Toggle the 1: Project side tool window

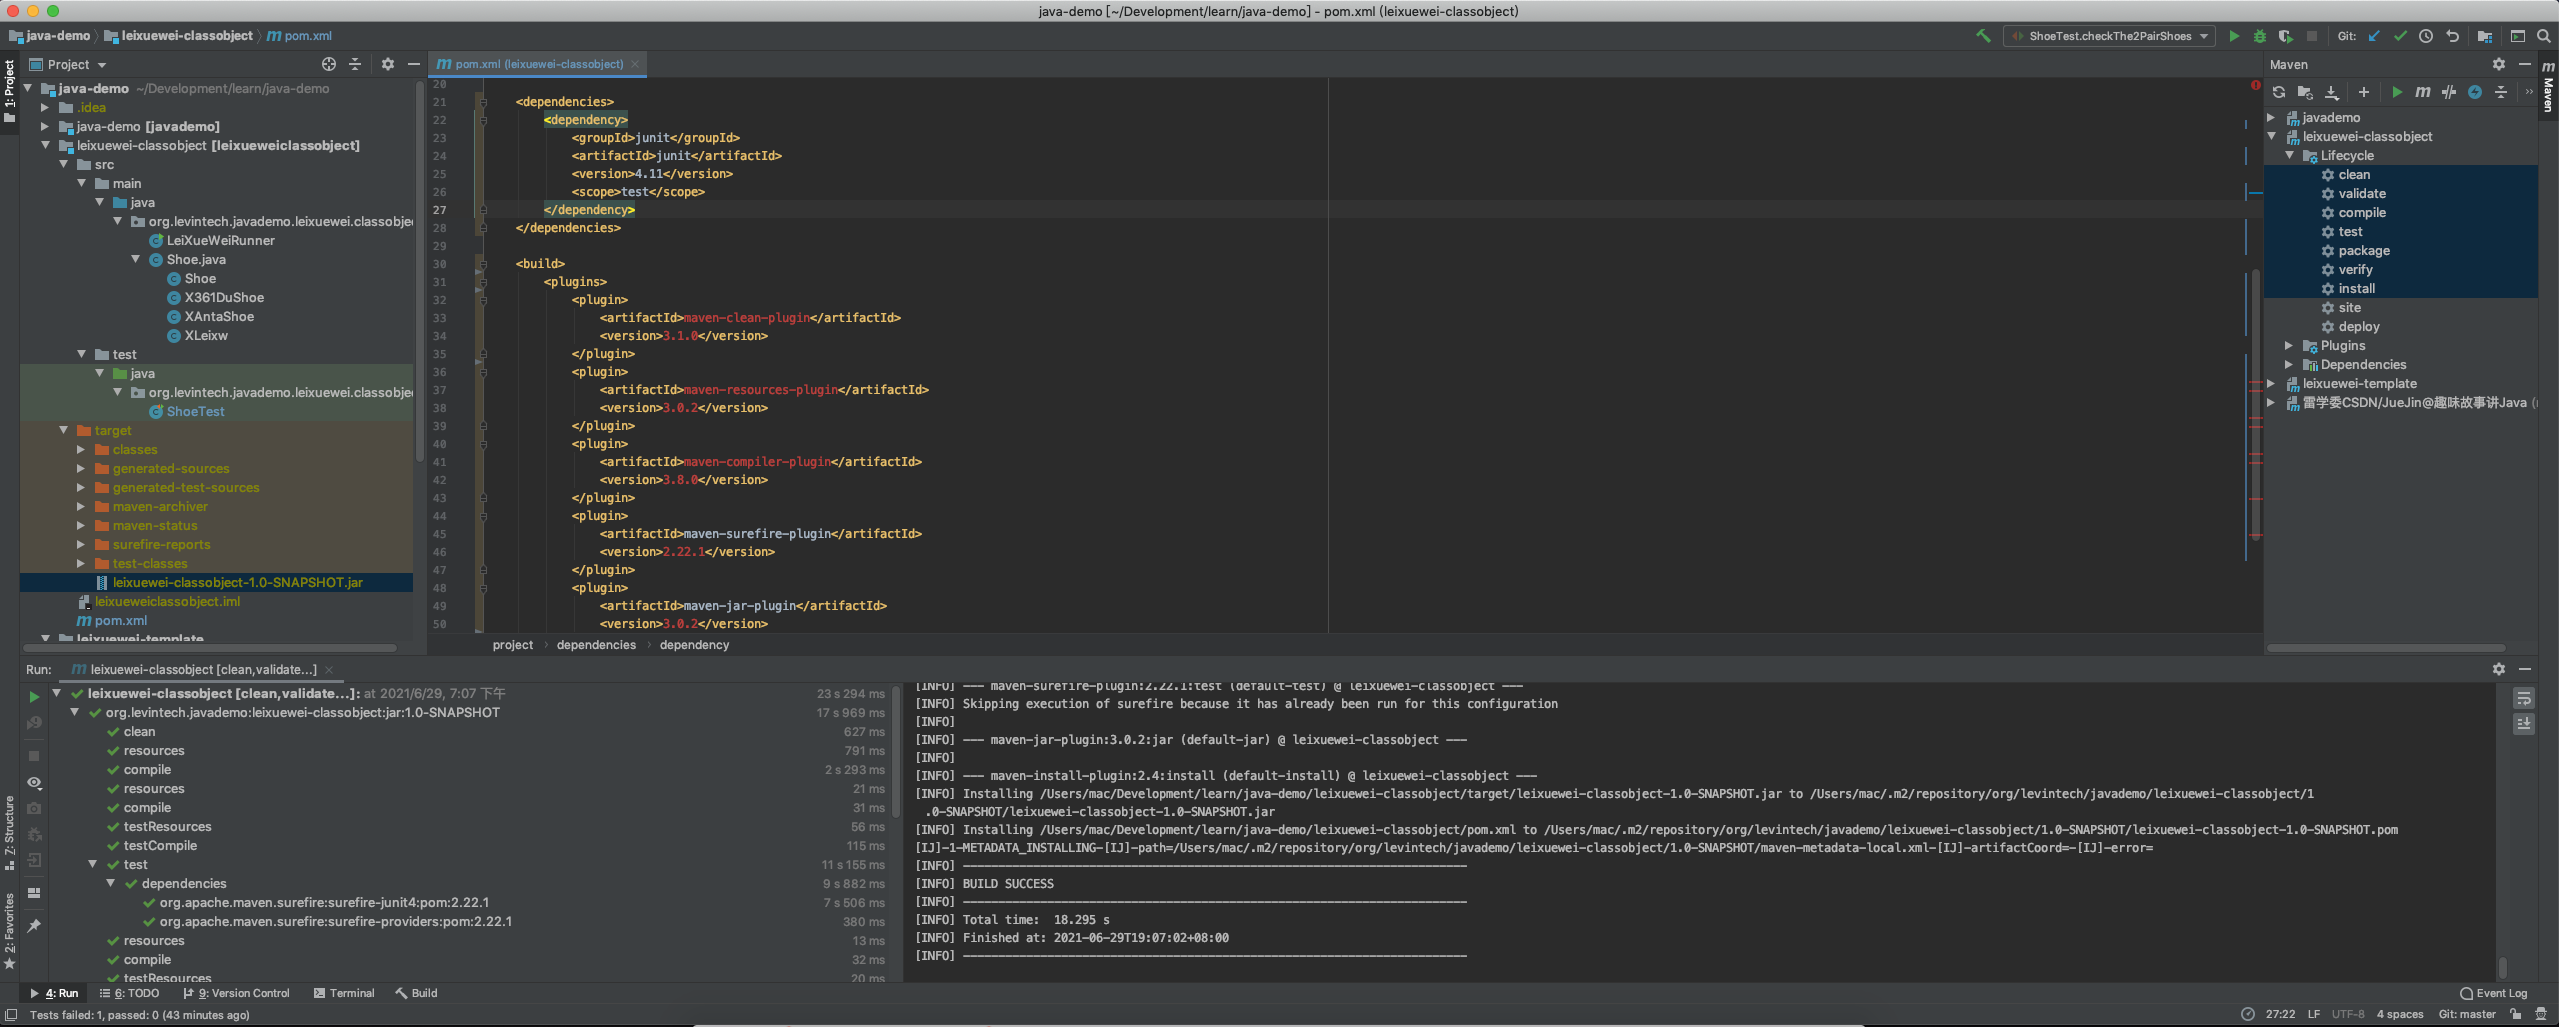[x=9, y=90]
